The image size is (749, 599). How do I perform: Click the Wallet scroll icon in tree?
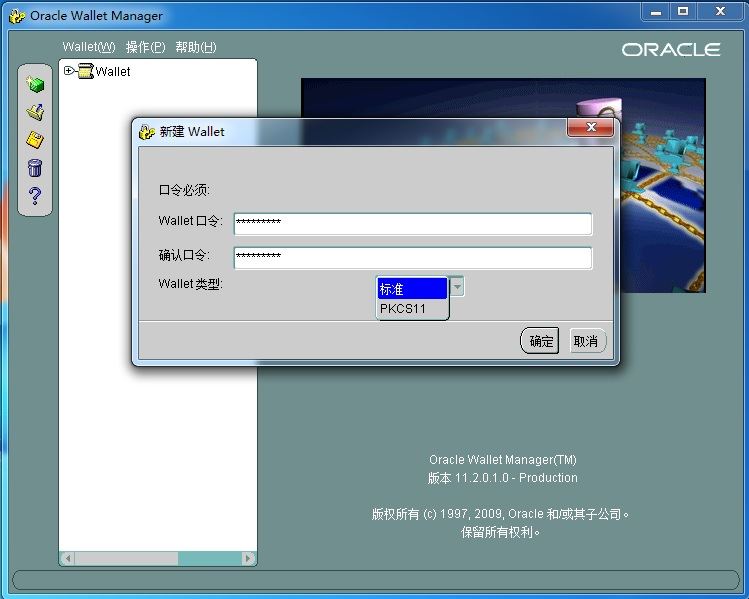[86, 71]
